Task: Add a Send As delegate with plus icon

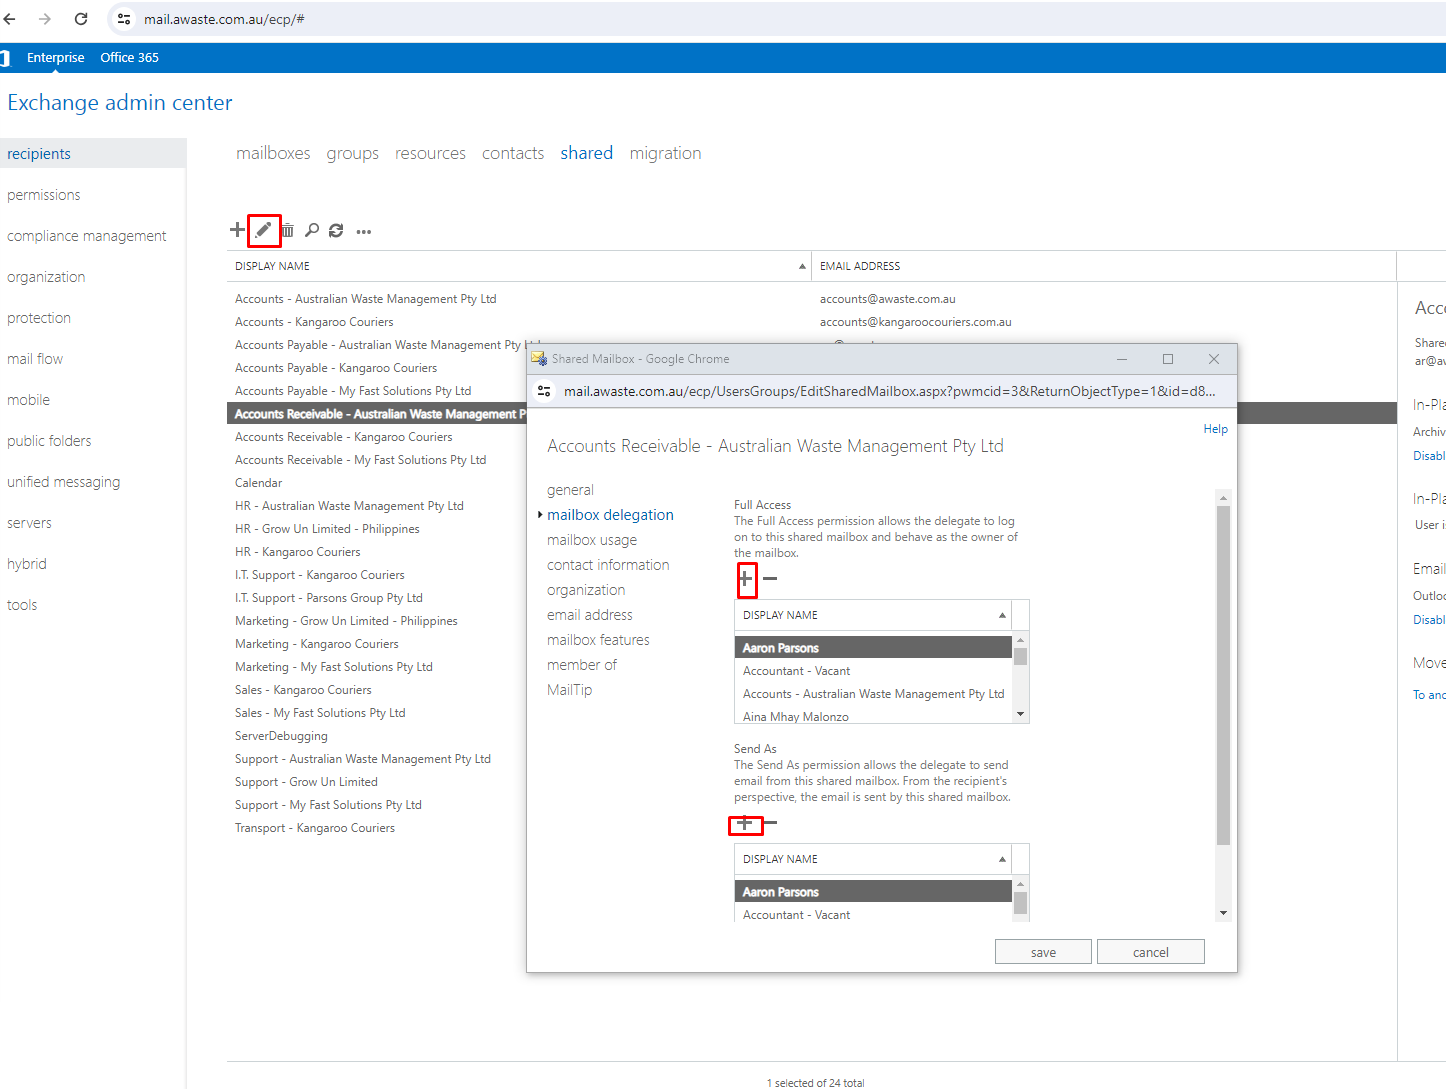Action: (744, 823)
